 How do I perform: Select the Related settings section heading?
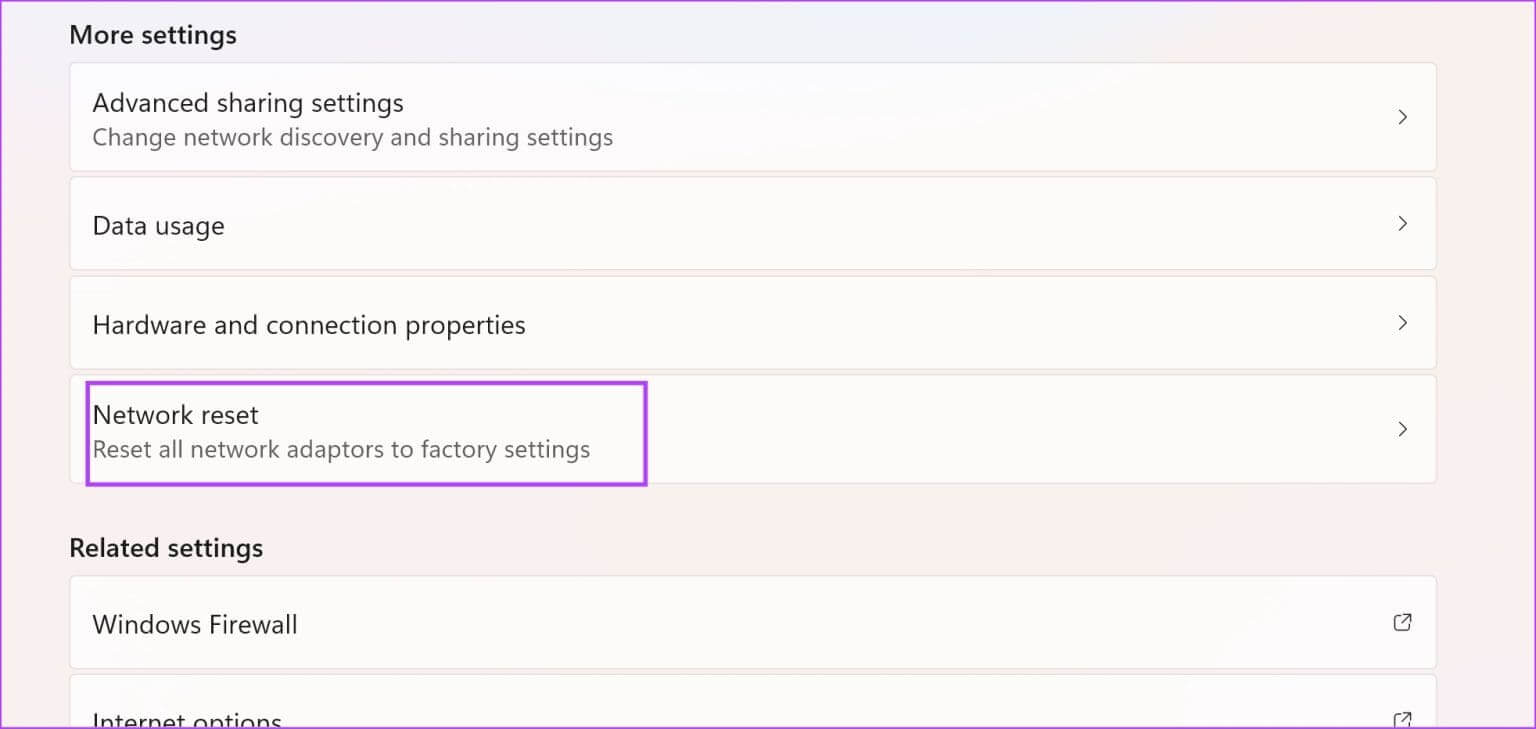pos(166,548)
